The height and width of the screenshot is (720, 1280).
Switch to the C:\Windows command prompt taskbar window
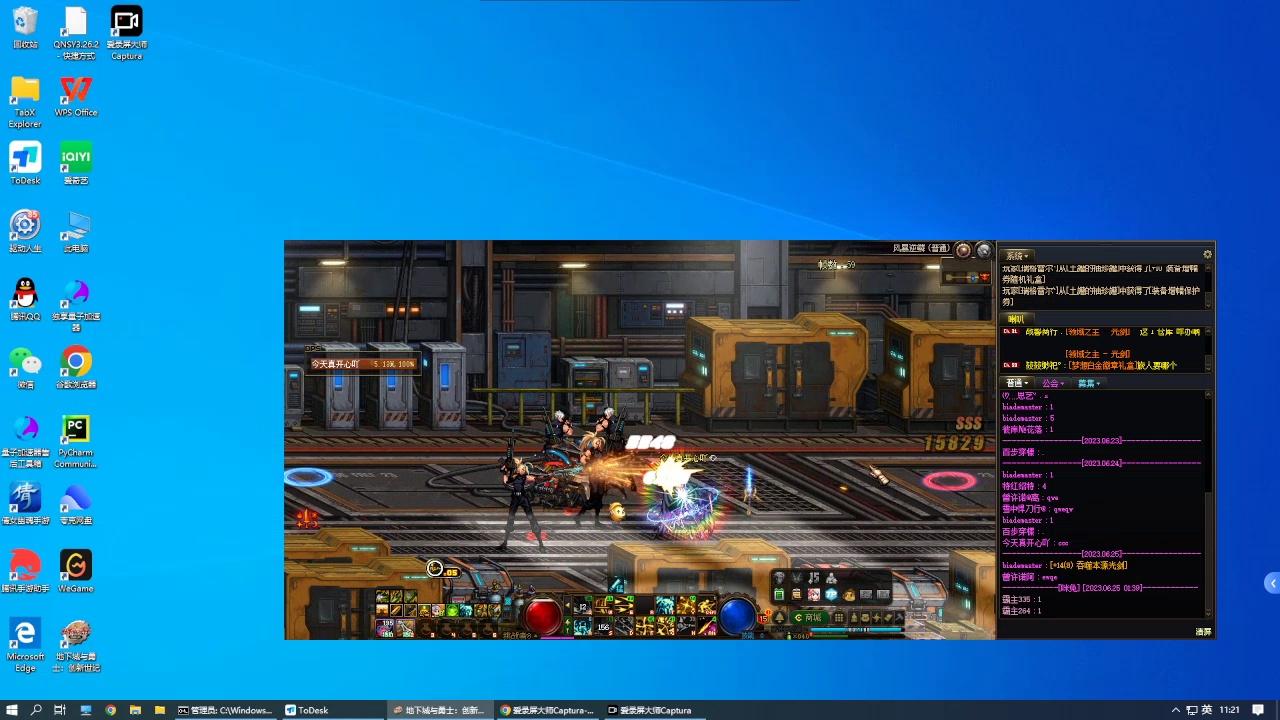pyautogui.click(x=225, y=710)
